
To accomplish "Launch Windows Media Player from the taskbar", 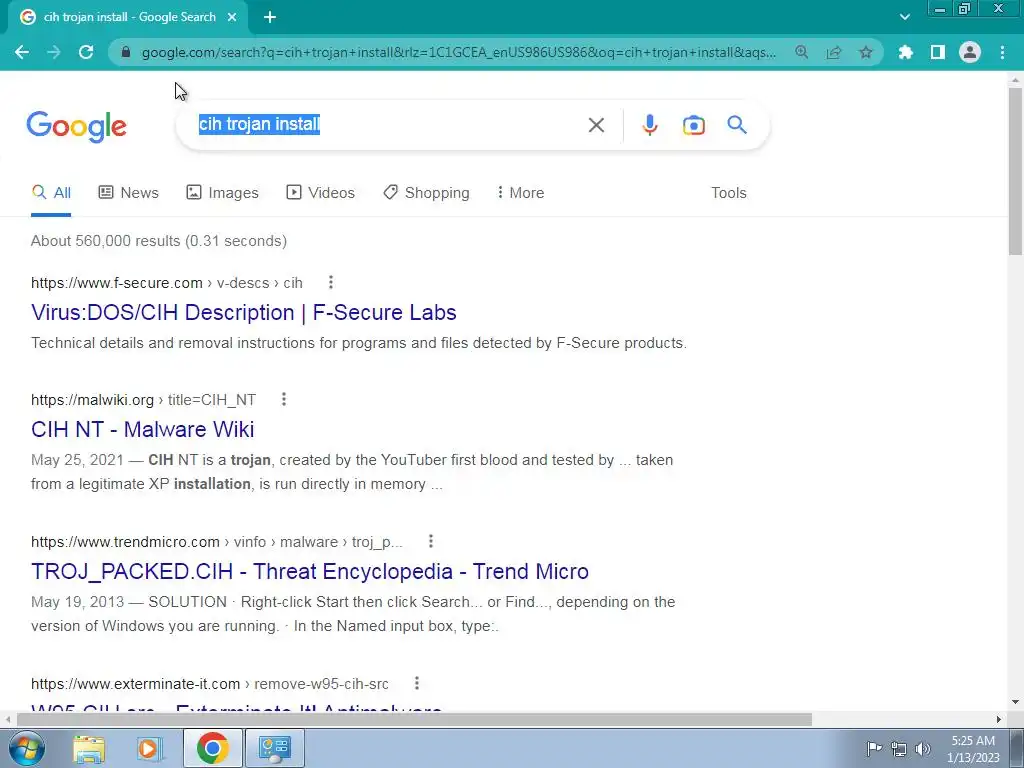I will (x=150, y=748).
